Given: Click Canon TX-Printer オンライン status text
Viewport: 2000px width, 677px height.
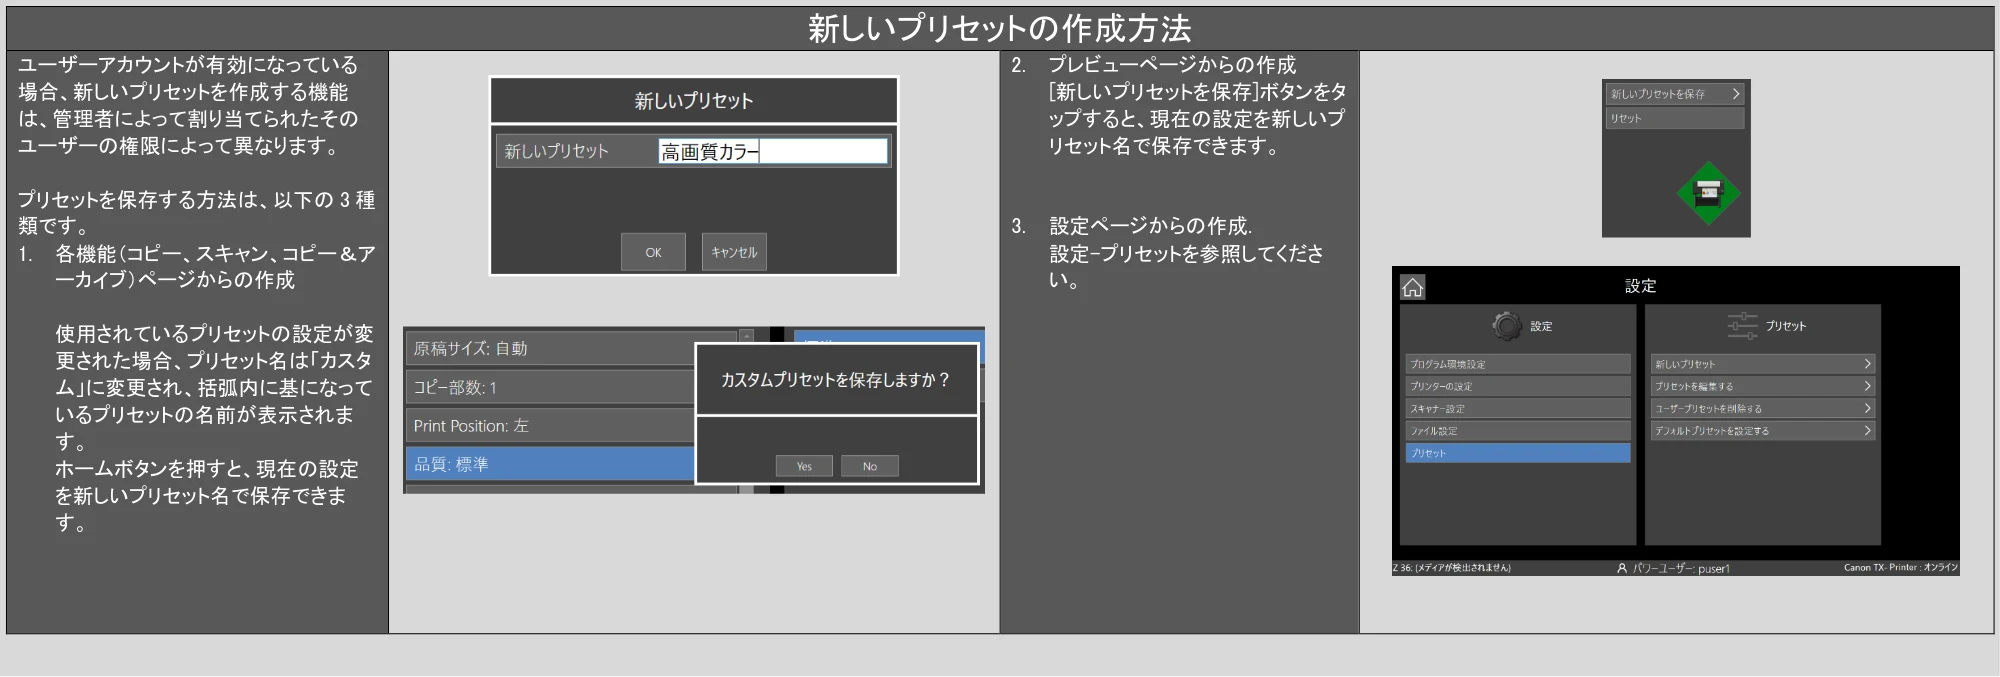Looking at the screenshot, I should click(x=1901, y=567).
